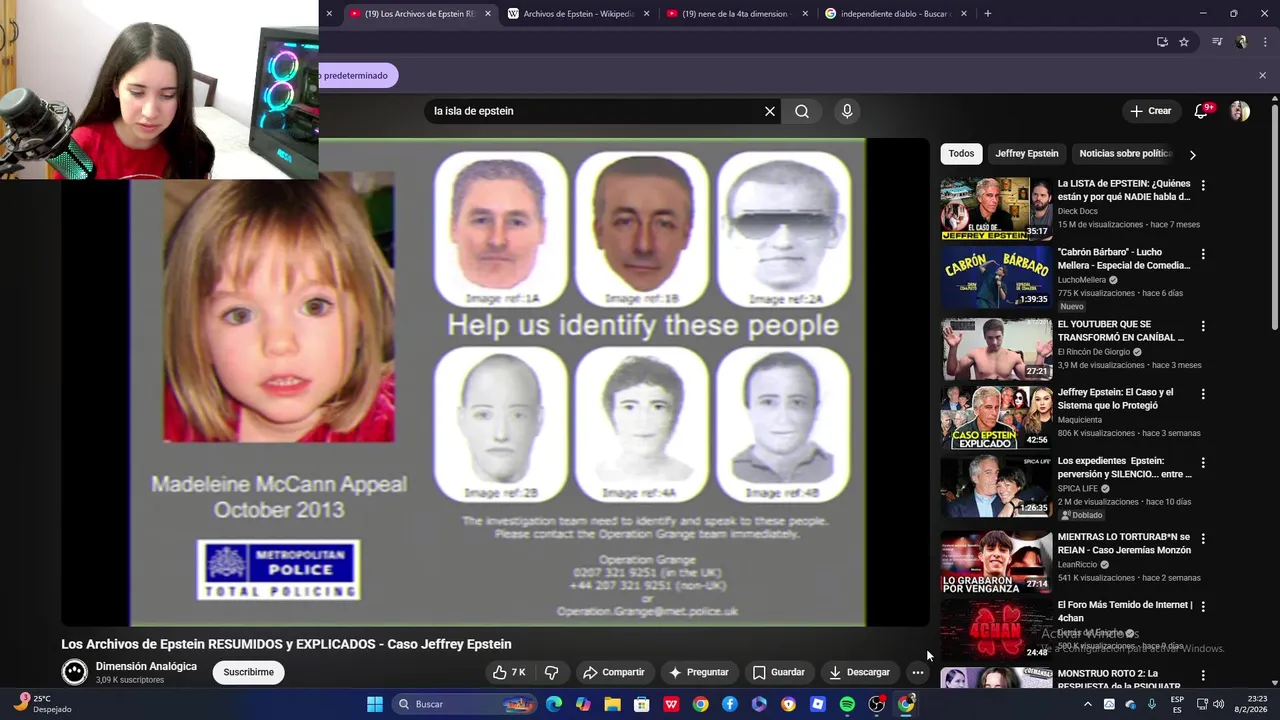Open File Explorer from taskbar
The height and width of the screenshot is (720, 1280).
click(612, 704)
